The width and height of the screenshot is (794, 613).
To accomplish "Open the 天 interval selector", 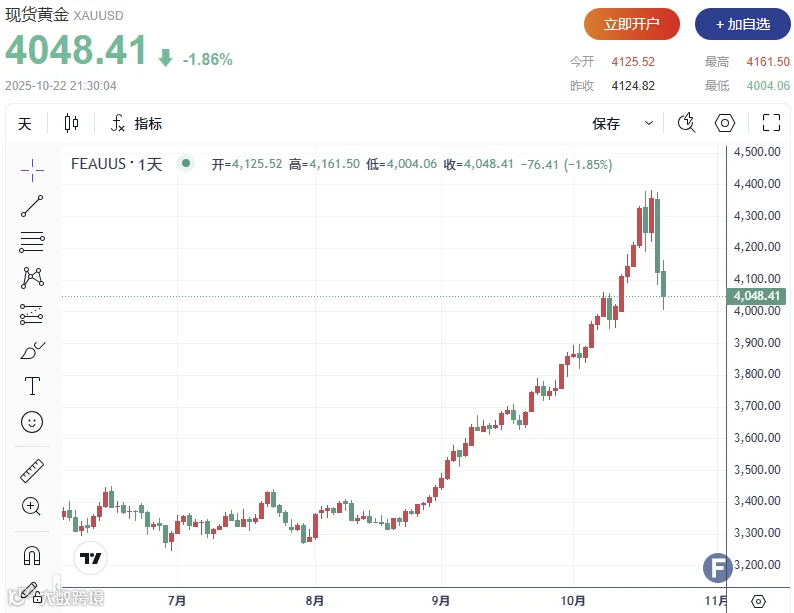I will [25, 124].
